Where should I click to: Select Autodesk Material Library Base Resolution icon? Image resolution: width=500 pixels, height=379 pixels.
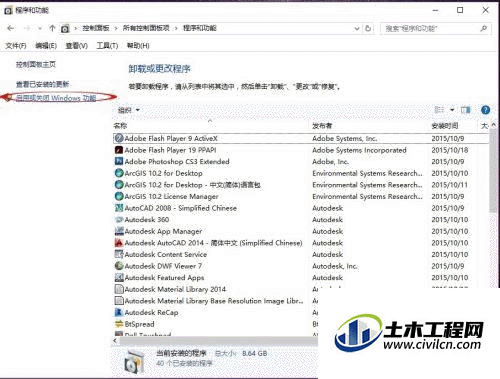(119, 301)
